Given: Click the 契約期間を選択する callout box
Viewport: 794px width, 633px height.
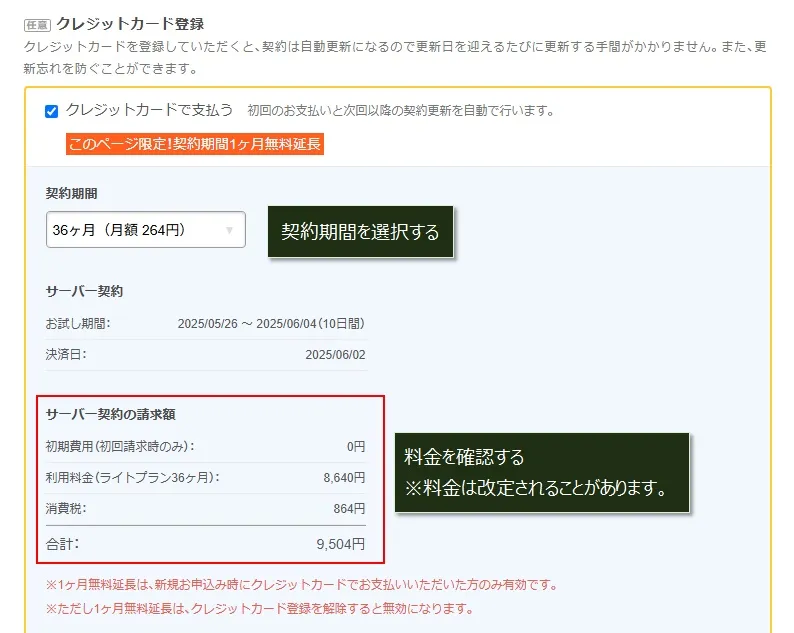Looking at the screenshot, I should (360, 232).
